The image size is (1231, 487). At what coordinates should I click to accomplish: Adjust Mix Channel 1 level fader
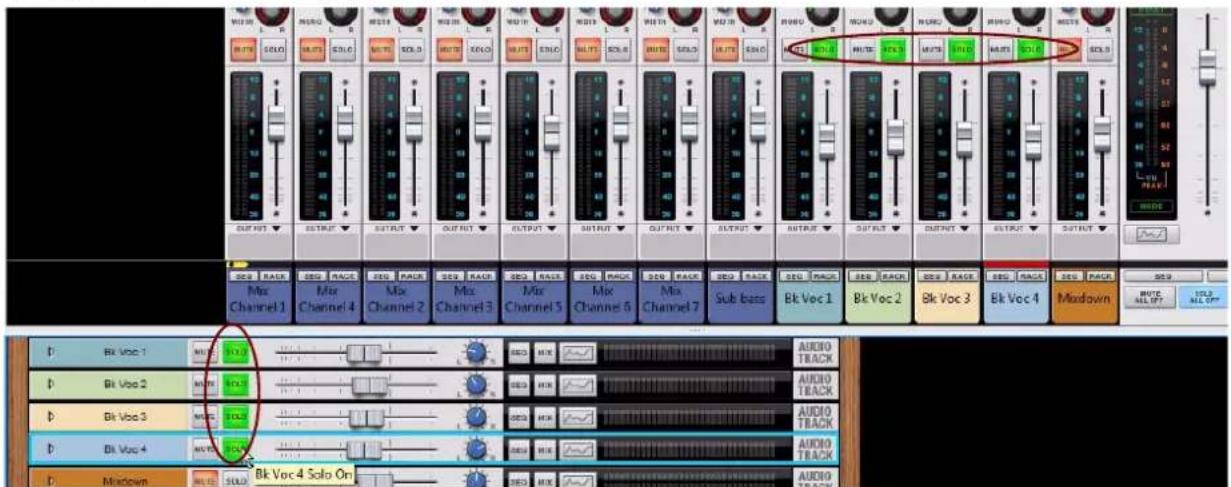click(276, 125)
